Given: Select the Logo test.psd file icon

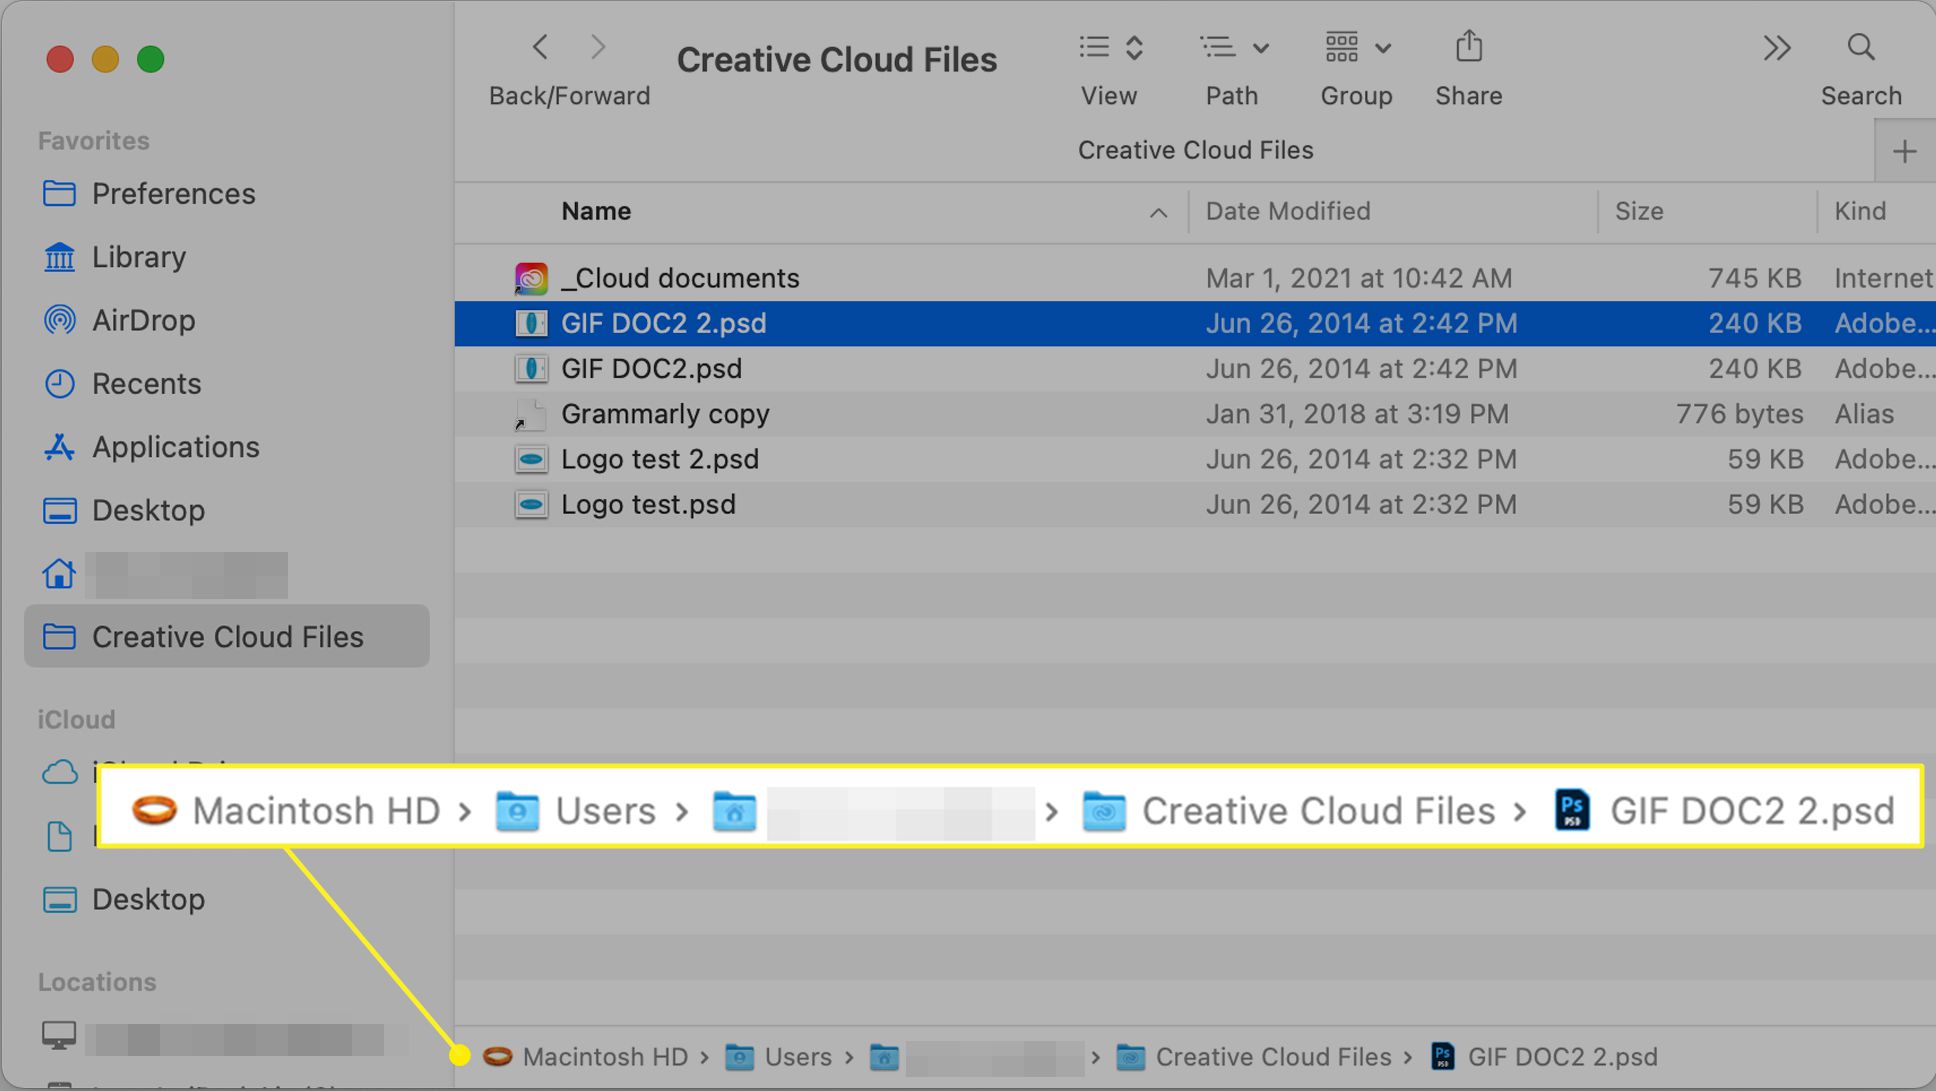Looking at the screenshot, I should (531, 504).
